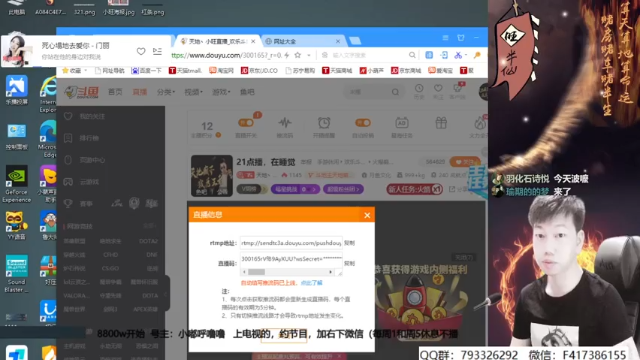Click the 福星挑战 purple button

coord(295,189)
